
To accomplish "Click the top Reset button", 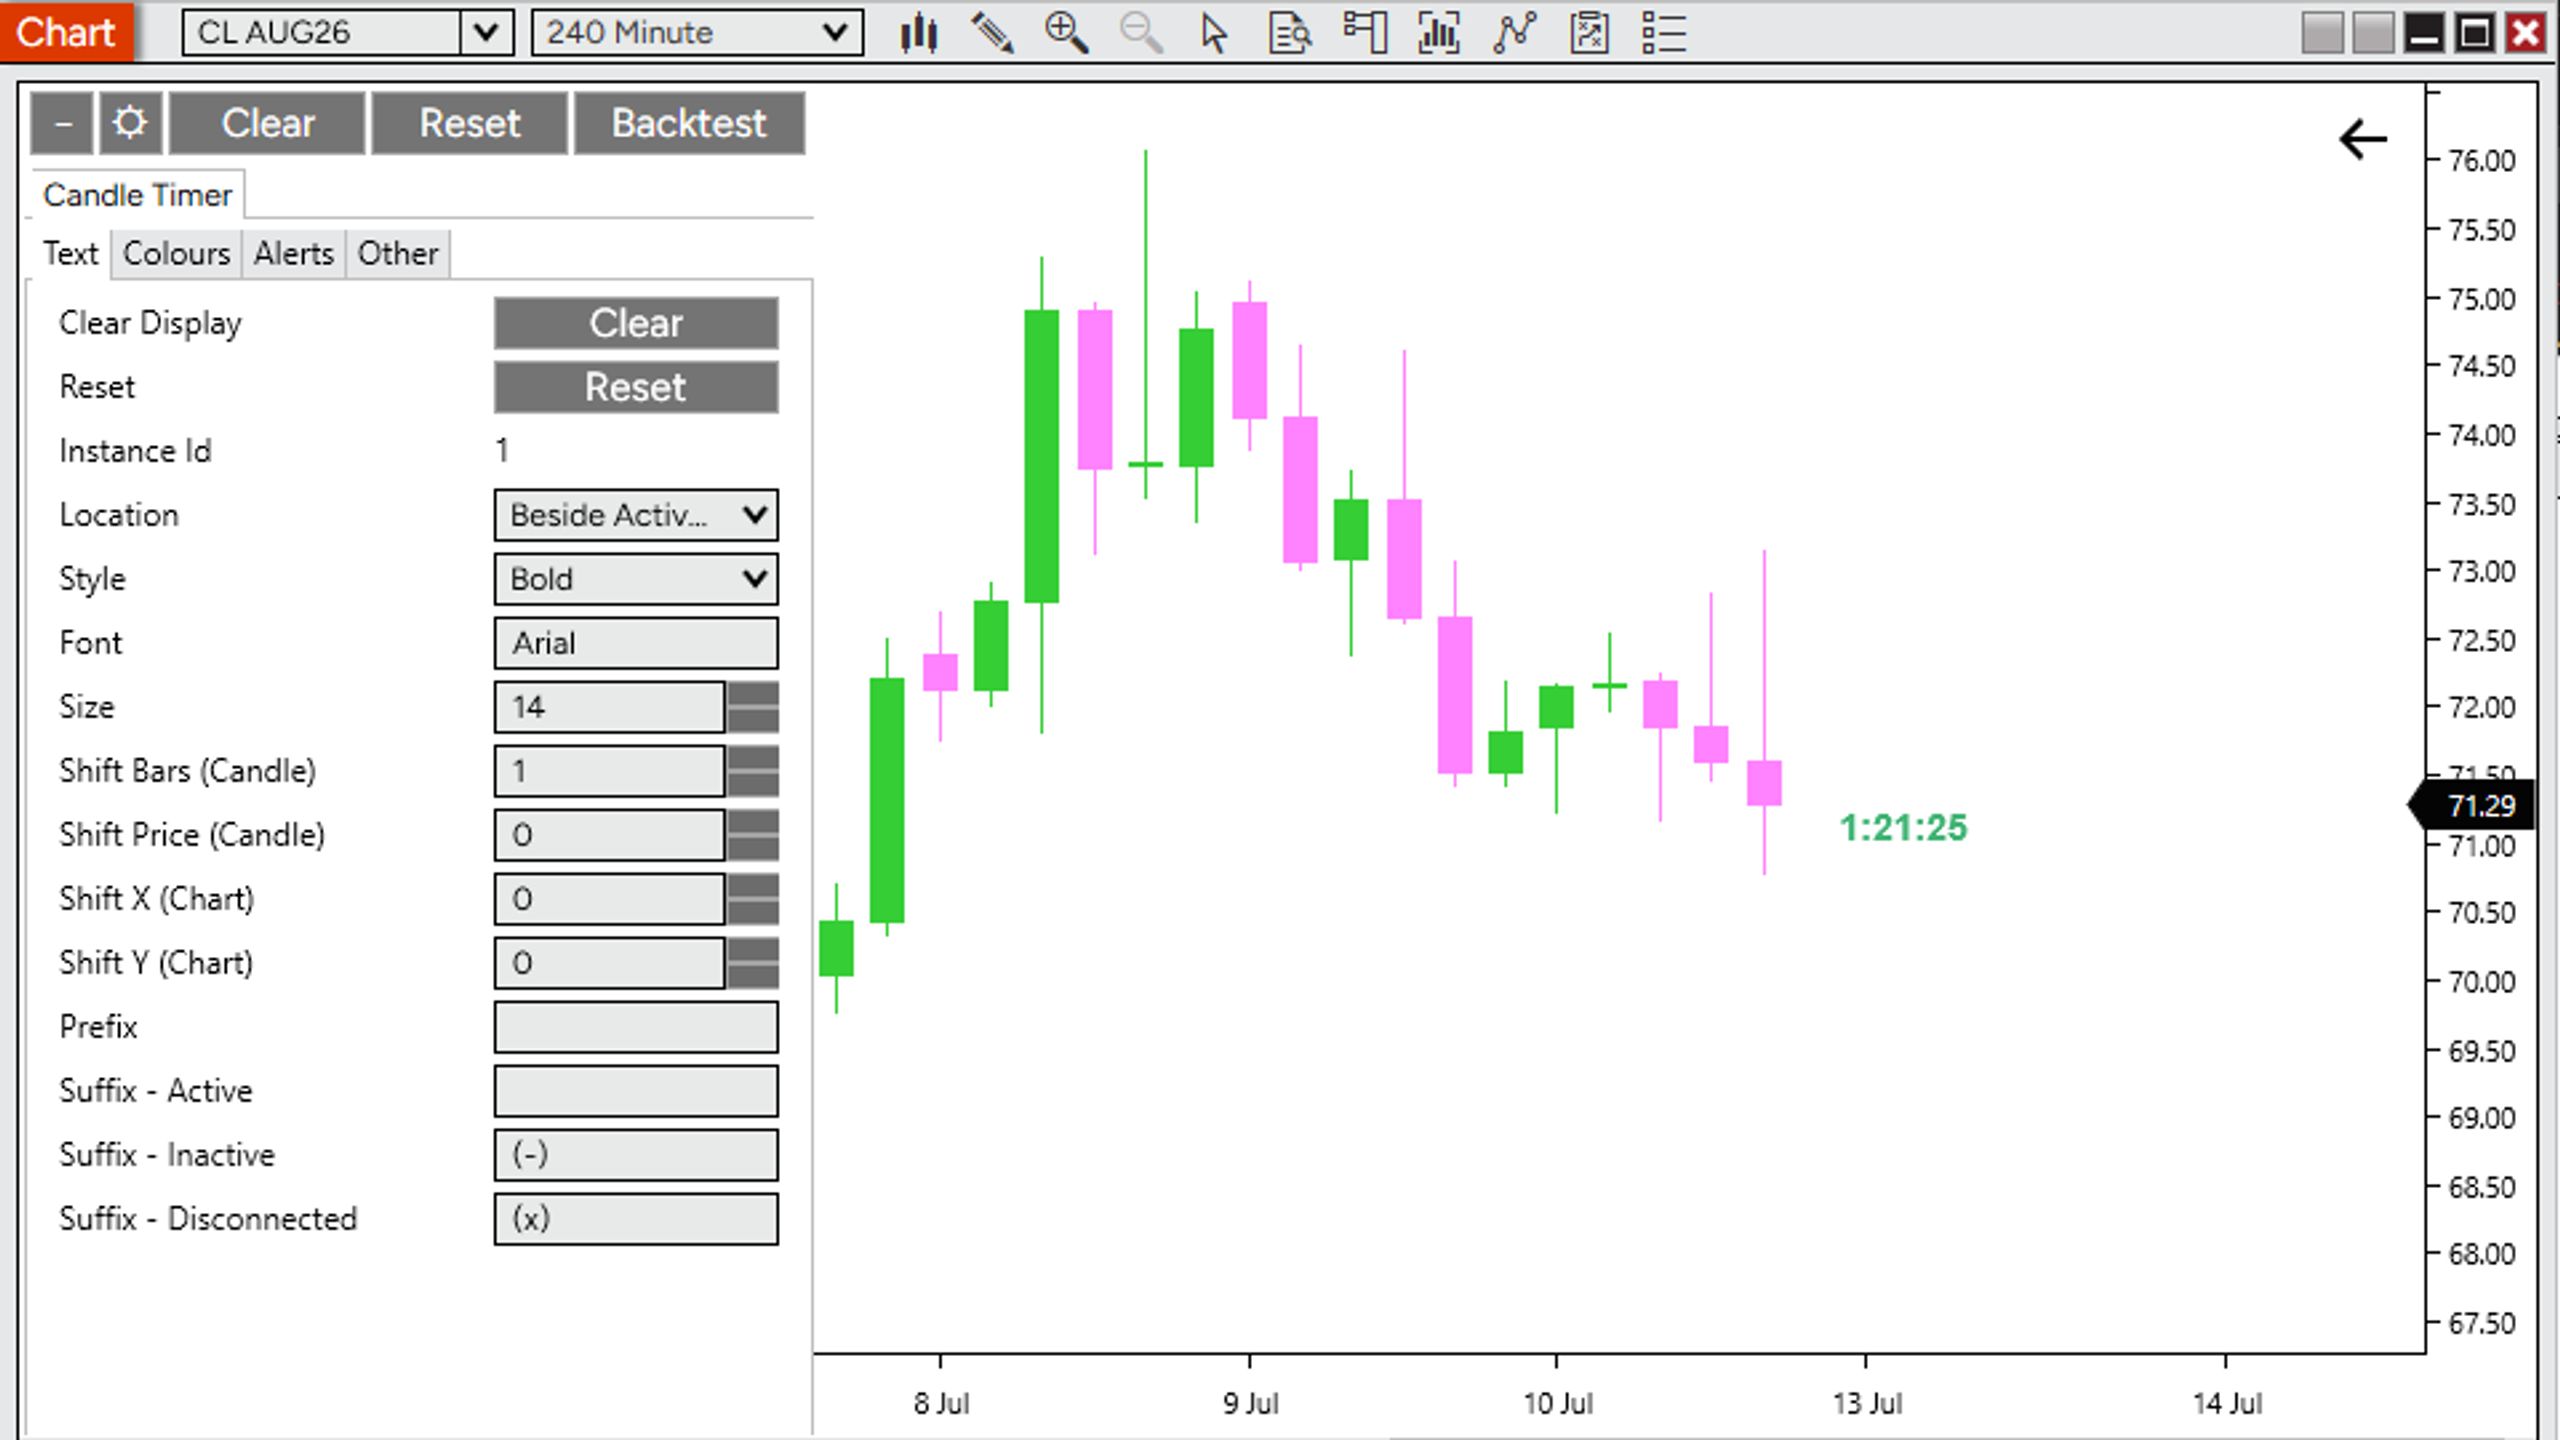I will [x=470, y=124].
